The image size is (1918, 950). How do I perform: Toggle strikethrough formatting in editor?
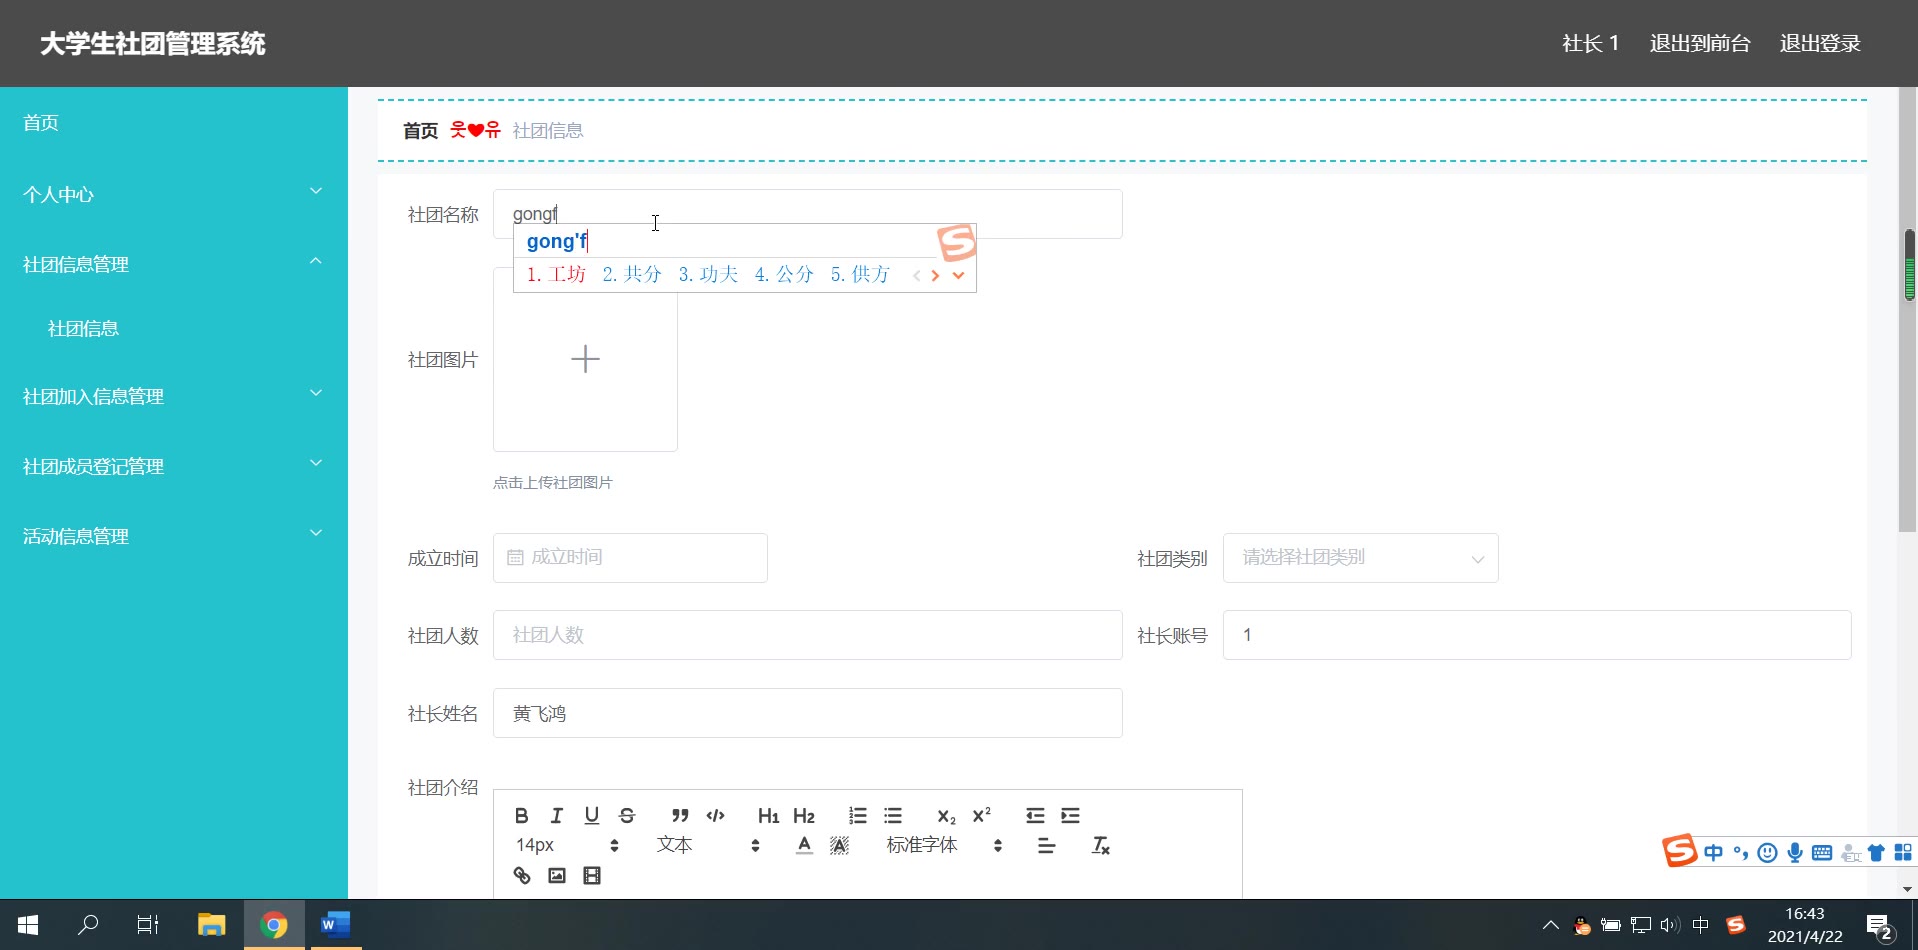pos(627,815)
